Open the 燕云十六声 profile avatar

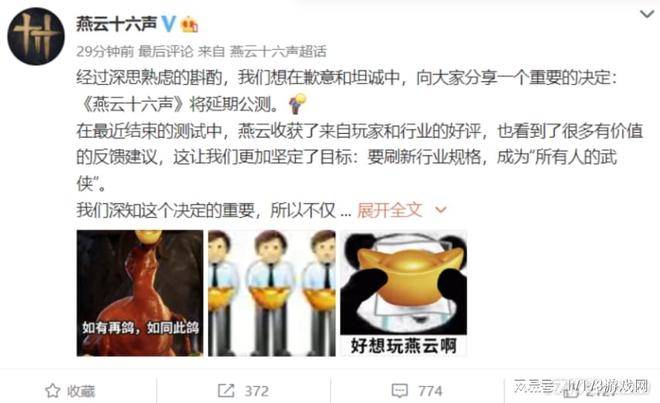click(x=36, y=36)
